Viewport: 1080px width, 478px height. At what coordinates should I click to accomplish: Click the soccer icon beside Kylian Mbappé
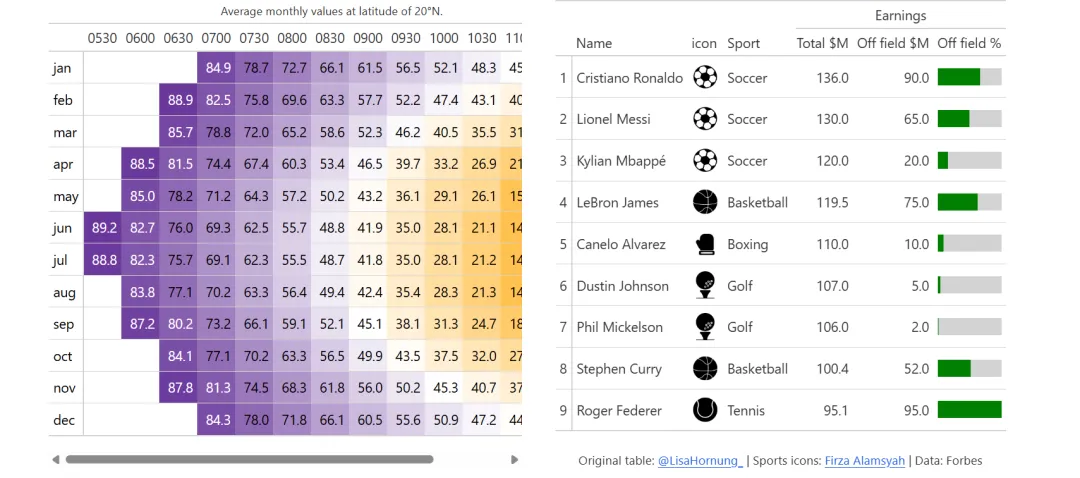click(705, 160)
